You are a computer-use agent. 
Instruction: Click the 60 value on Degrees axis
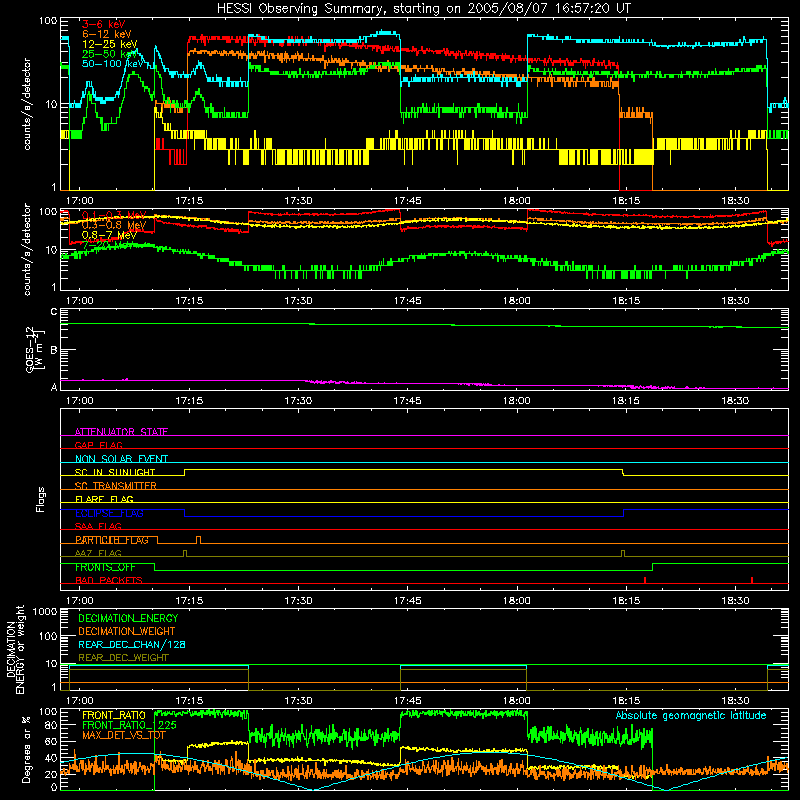(51, 742)
